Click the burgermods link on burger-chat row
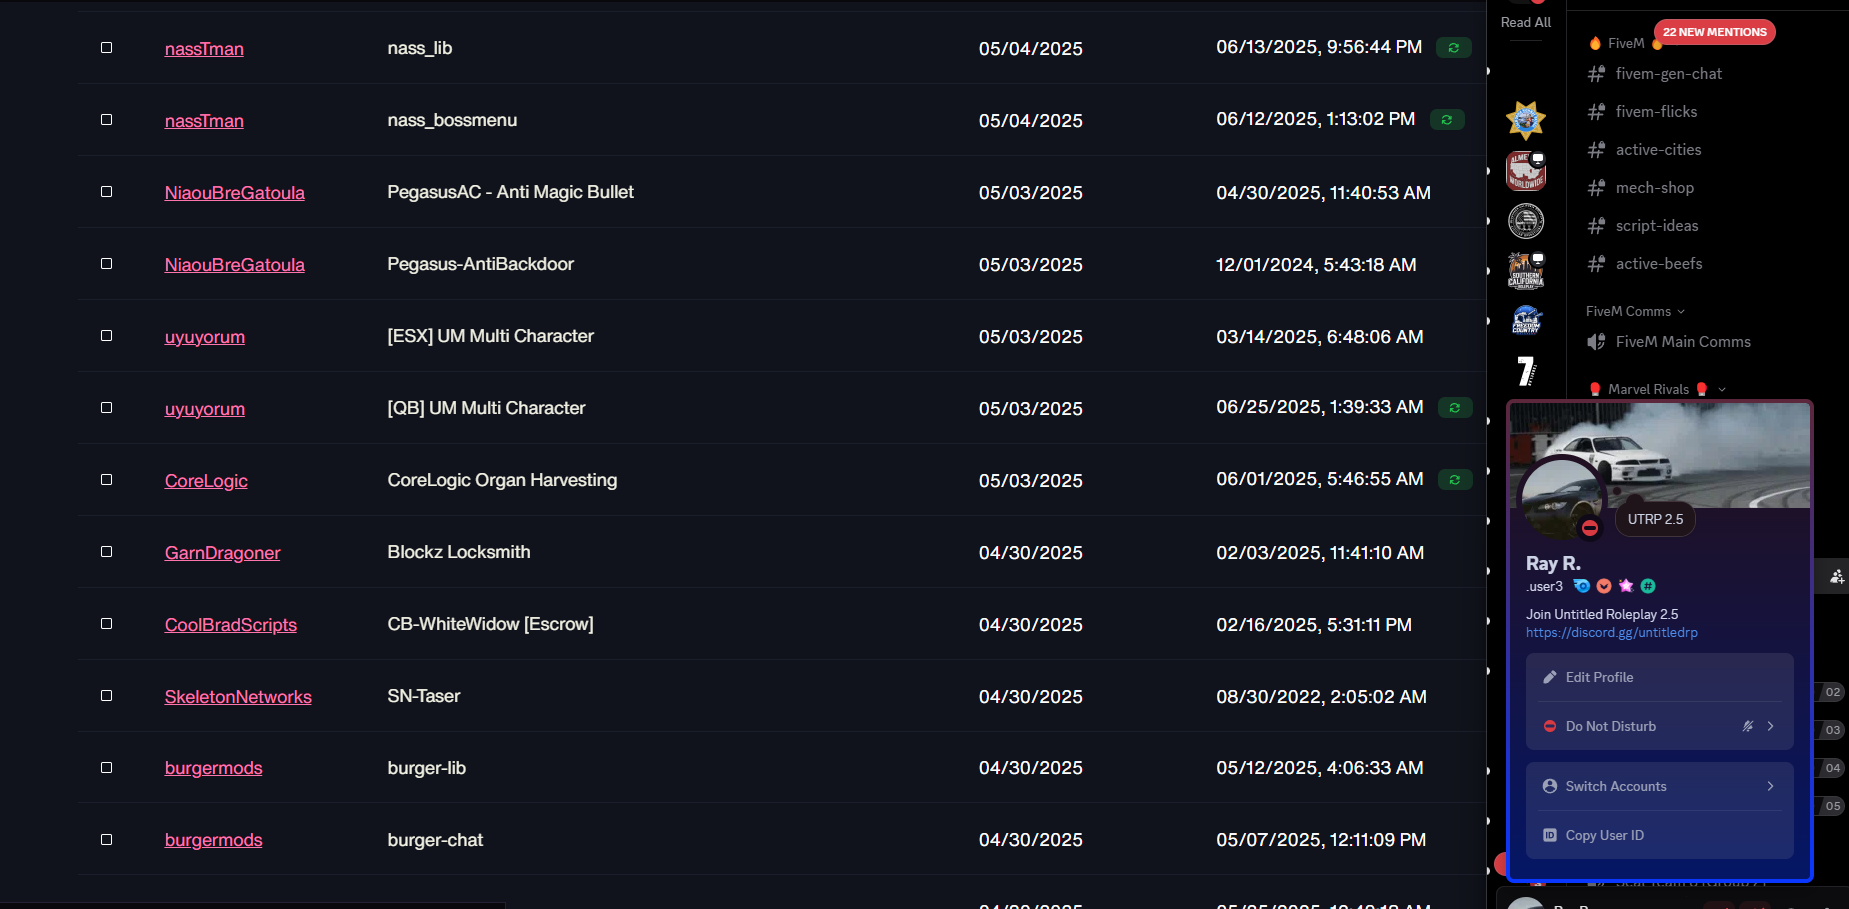Image resolution: width=1849 pixels, height=909 pixels. point(213,840)
